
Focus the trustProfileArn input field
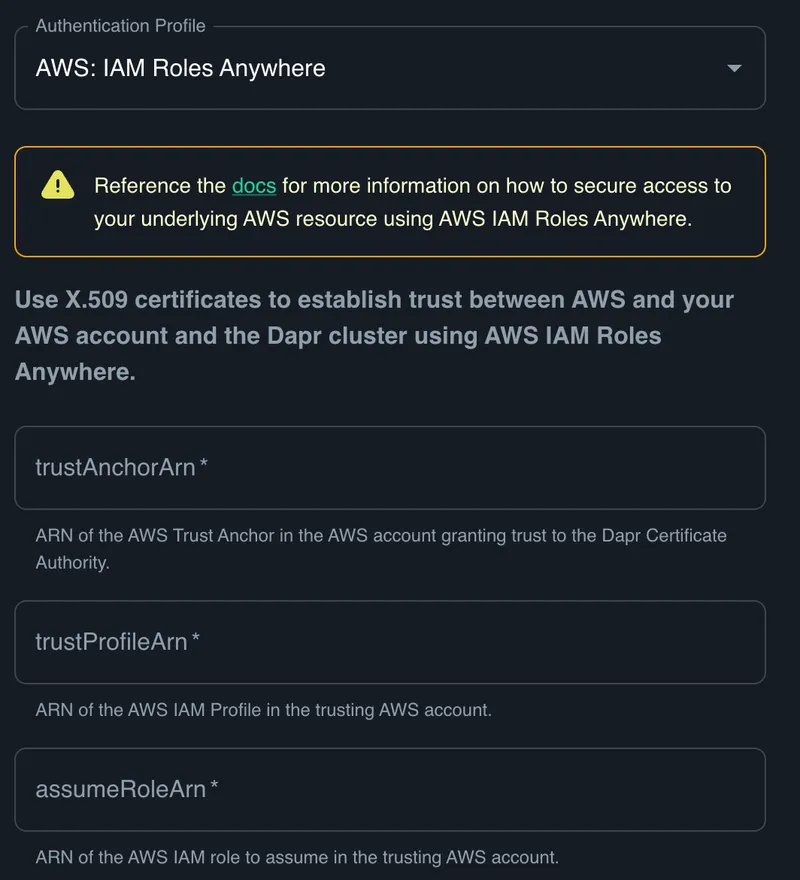coord(390,642)
